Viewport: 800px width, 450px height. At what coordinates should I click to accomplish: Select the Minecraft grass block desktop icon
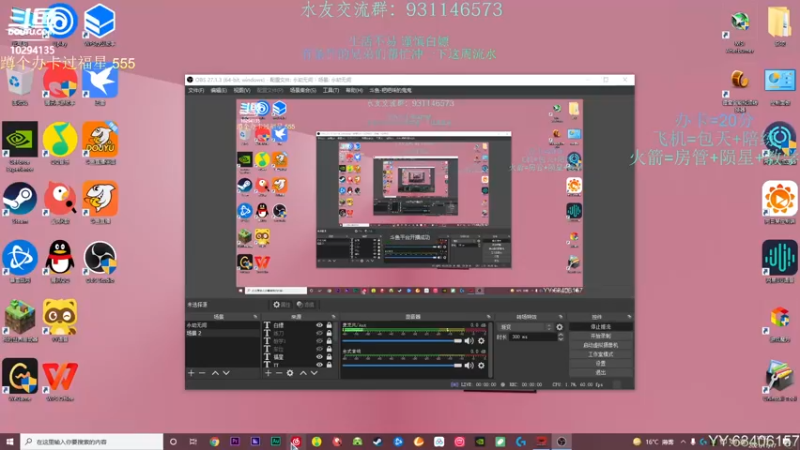point(20,321)
